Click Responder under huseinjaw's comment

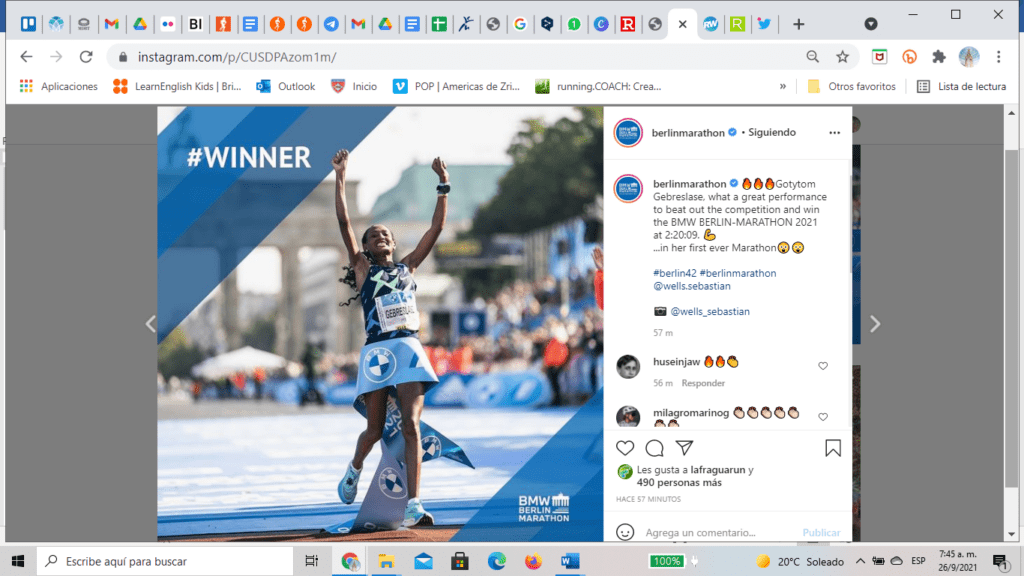click(703, 383)
